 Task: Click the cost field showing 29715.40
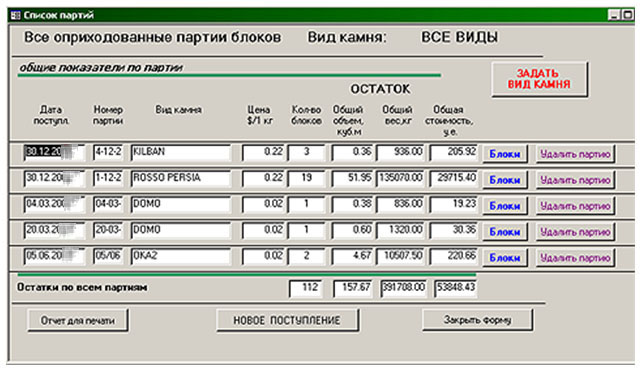453,178
